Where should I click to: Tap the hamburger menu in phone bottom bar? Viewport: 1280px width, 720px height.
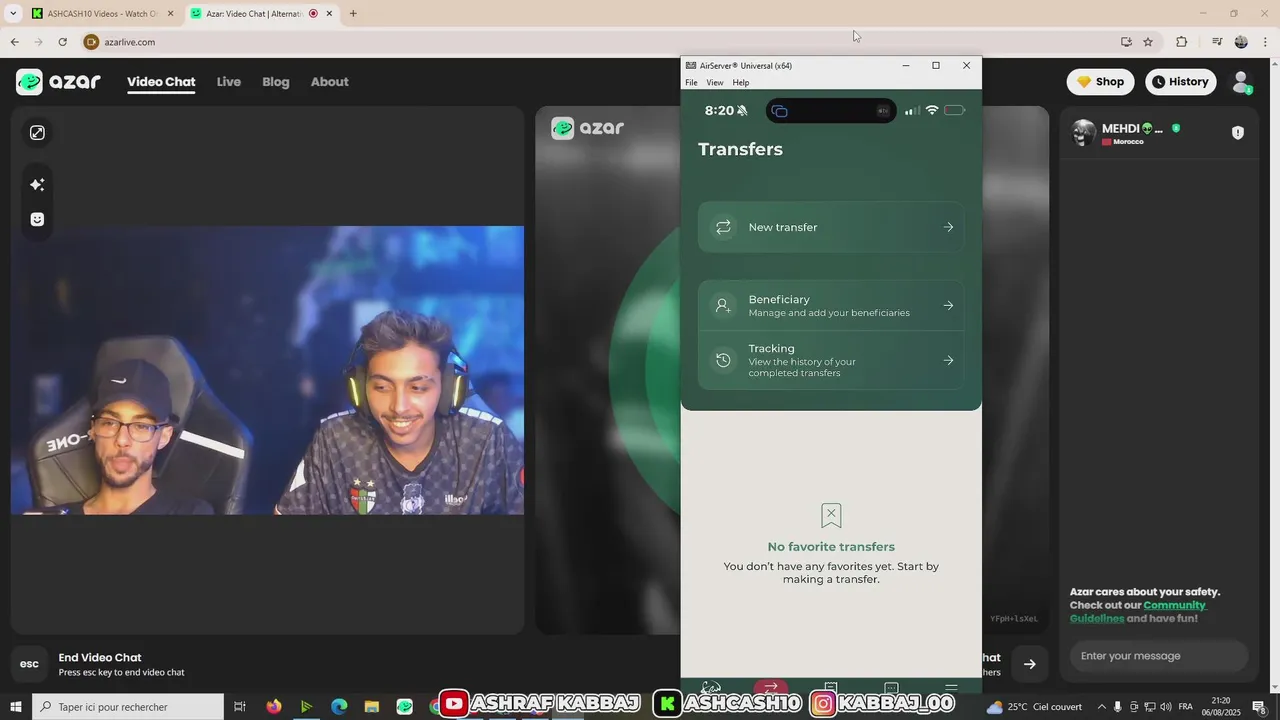coord(951,687)
